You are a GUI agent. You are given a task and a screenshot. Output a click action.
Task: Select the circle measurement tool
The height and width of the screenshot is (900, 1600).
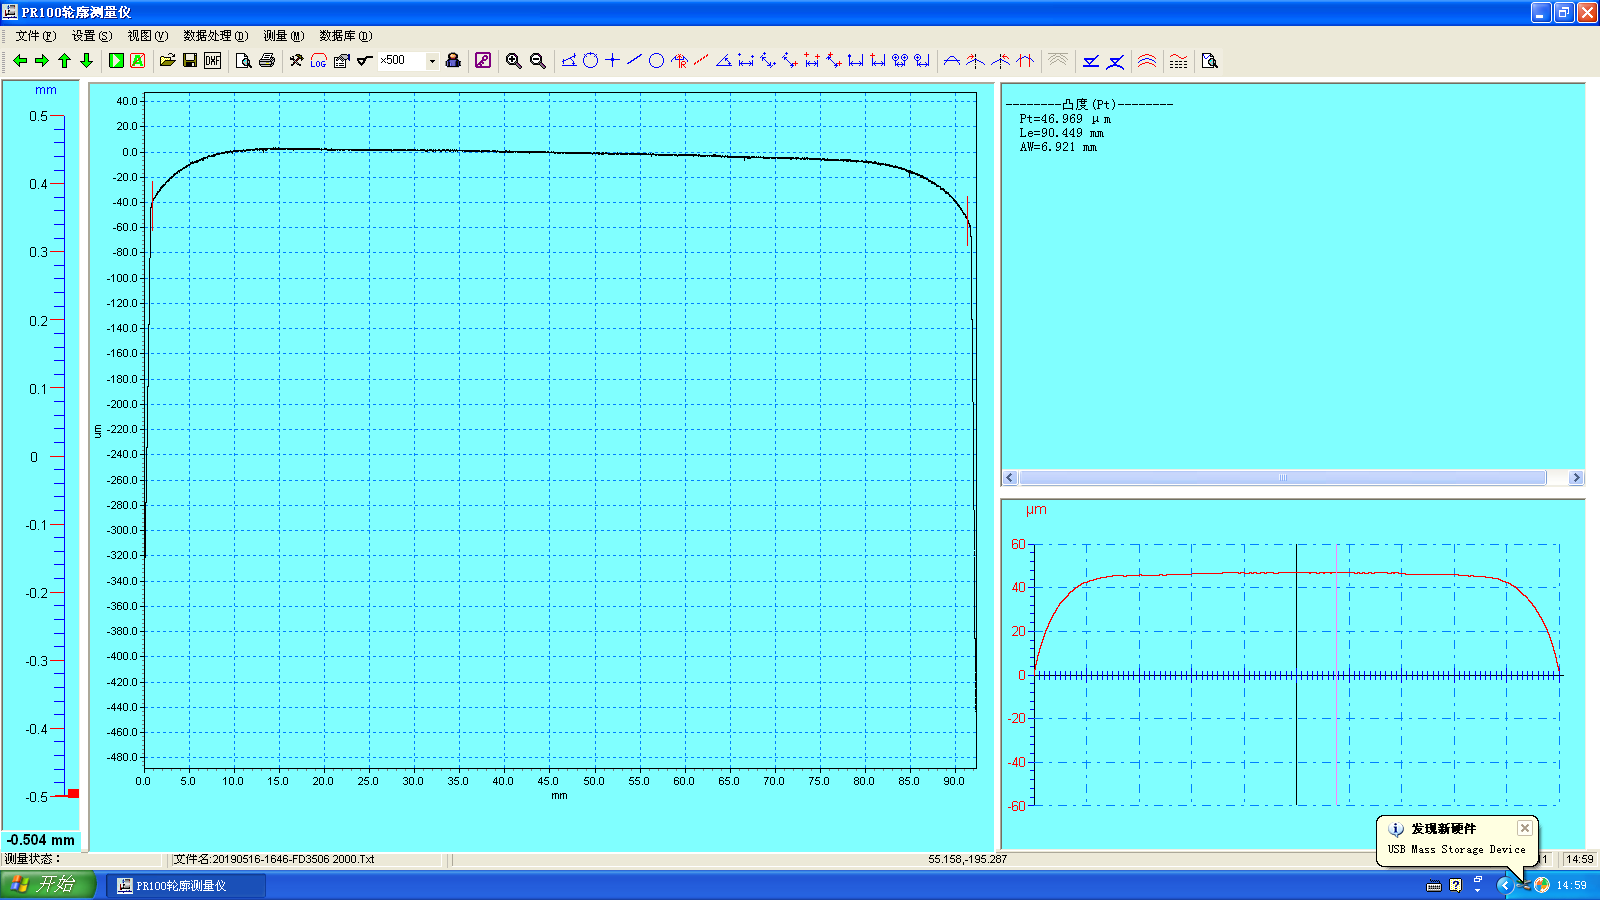[656, 61]
